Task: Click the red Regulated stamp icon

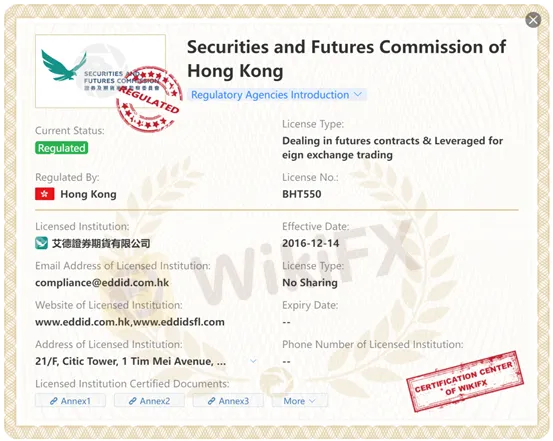Action: click(149, 99)
